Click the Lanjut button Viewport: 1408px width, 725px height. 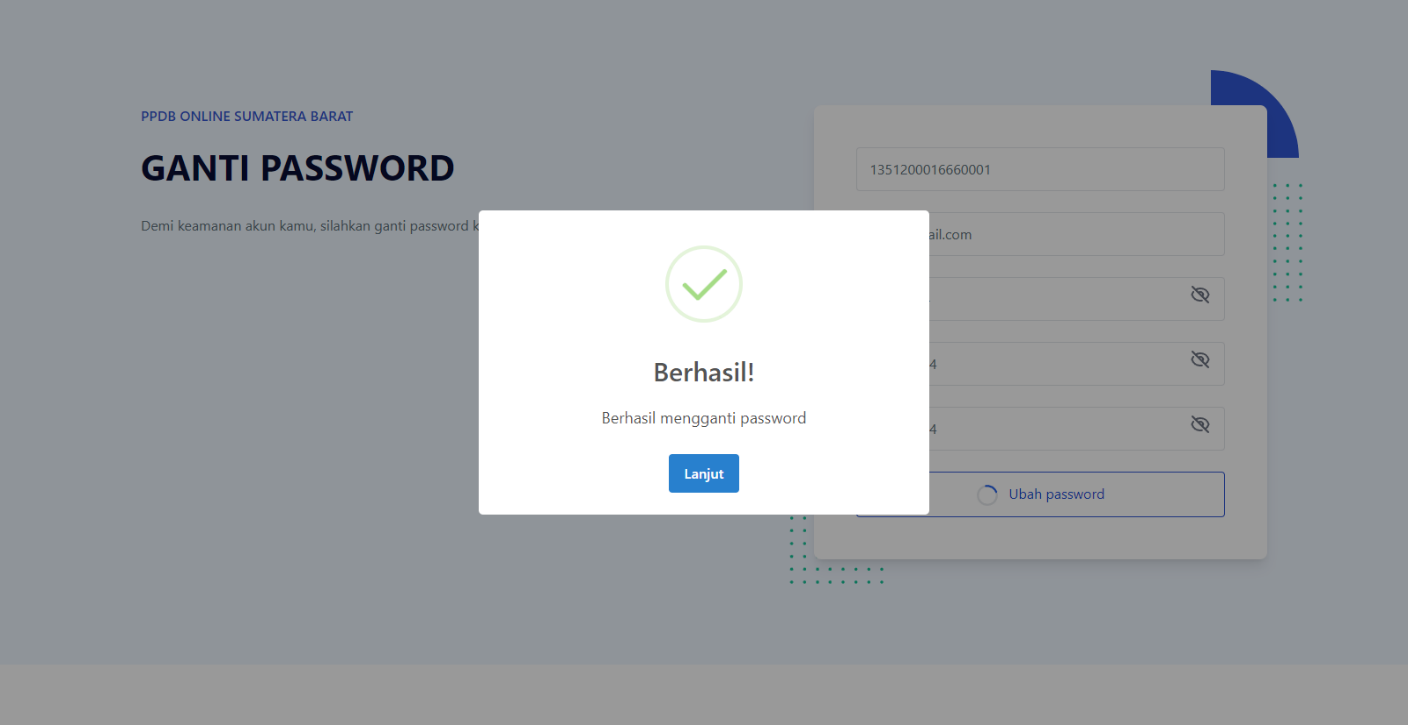coord(703,474)
